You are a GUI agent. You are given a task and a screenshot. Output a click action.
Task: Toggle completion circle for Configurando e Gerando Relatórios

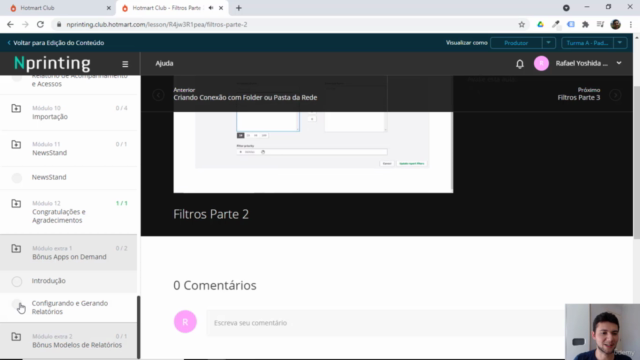pyautogui.click(x=17, y=304)
